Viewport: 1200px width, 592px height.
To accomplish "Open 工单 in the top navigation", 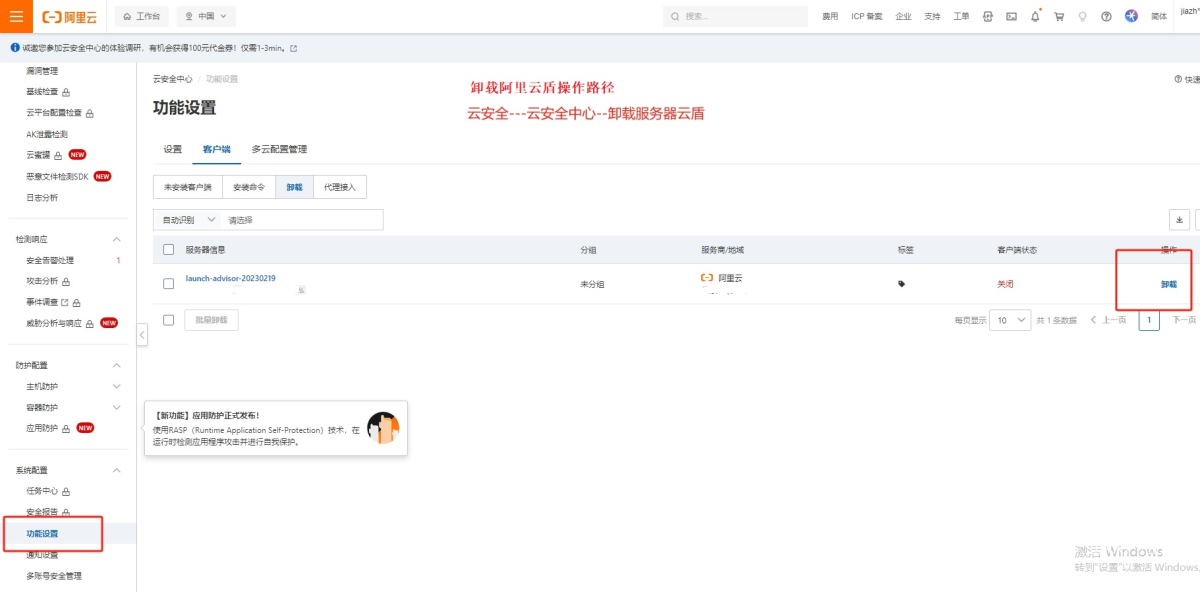I will pyautogui.click(x=961, y=16).
